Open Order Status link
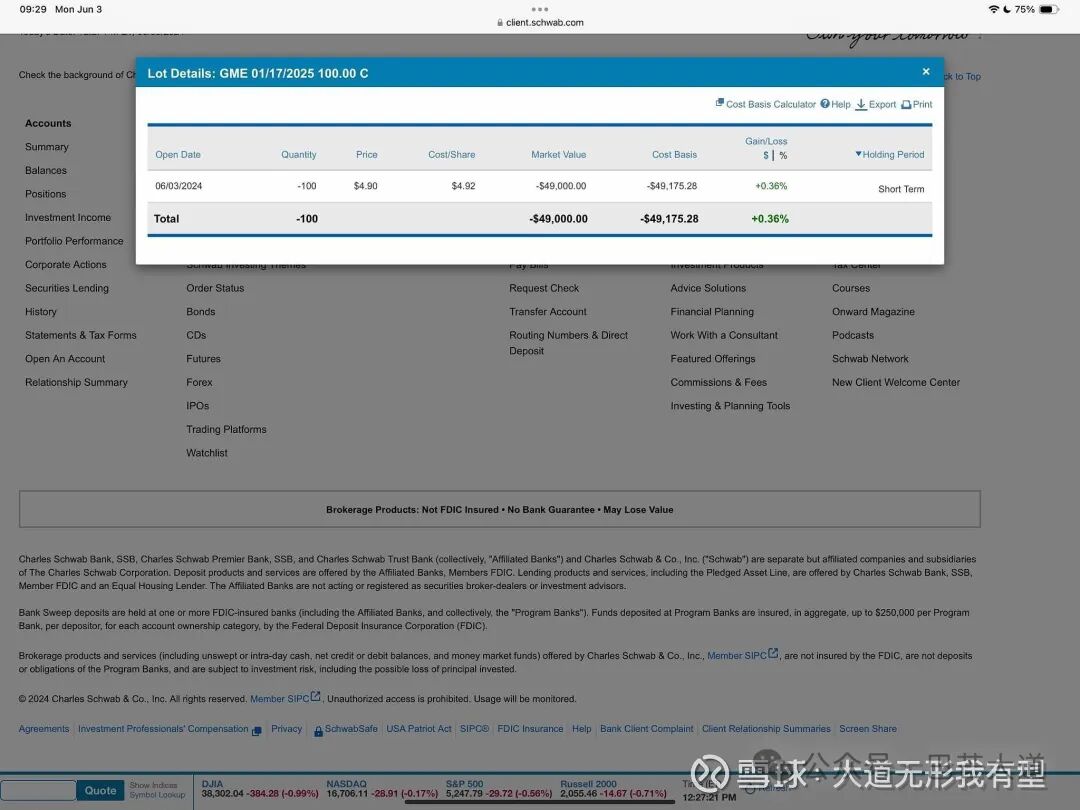Image resolution: width=1080 pixels, height=810 pixels. tap(215, 288)
